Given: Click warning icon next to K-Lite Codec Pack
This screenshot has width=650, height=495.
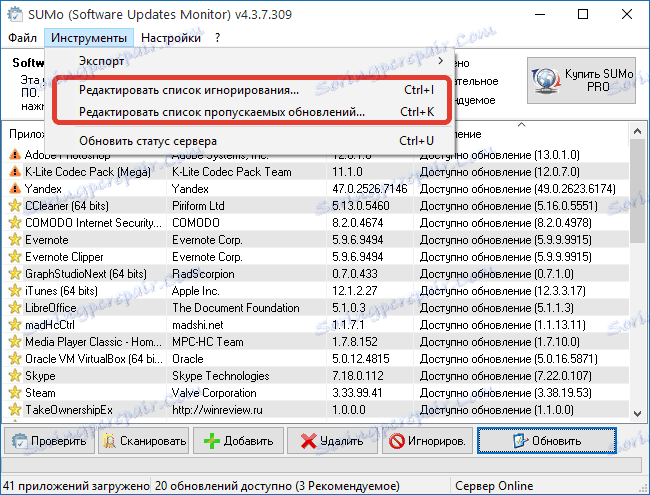Looking at the screenshot, I should click(x=15, y=172).
